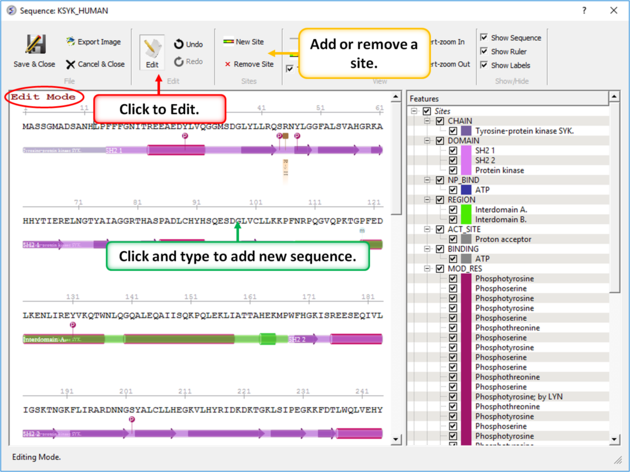
Task: Uncheck the MOD_RES feature checkbox
Action: [x=440, y=269]
